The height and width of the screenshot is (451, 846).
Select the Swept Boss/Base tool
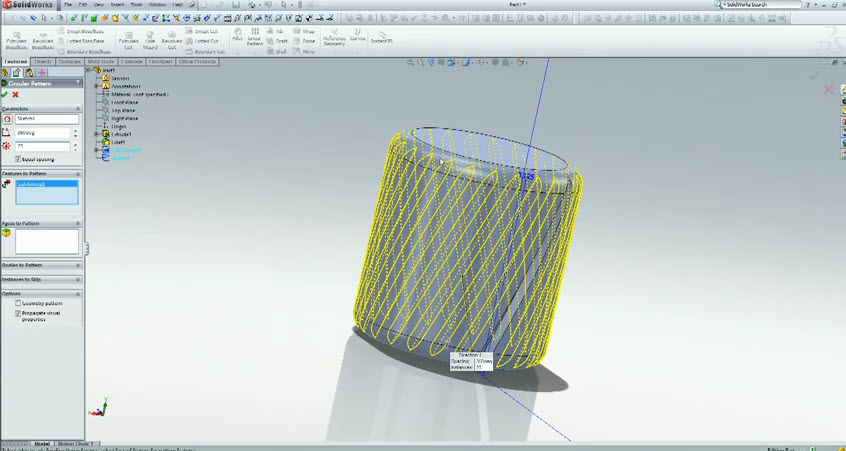[81, 31]
